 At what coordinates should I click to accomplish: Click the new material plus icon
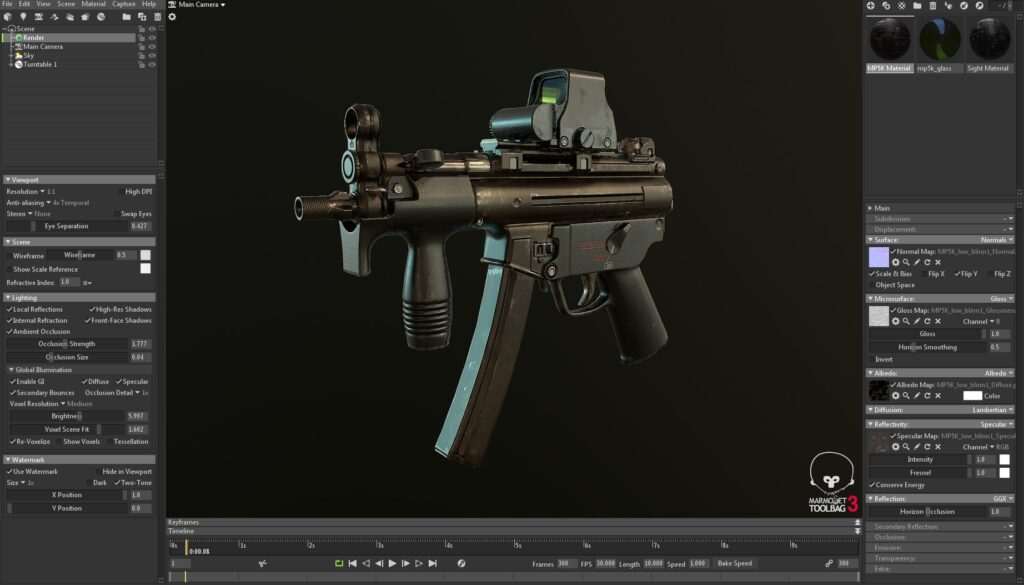point(871,5)
